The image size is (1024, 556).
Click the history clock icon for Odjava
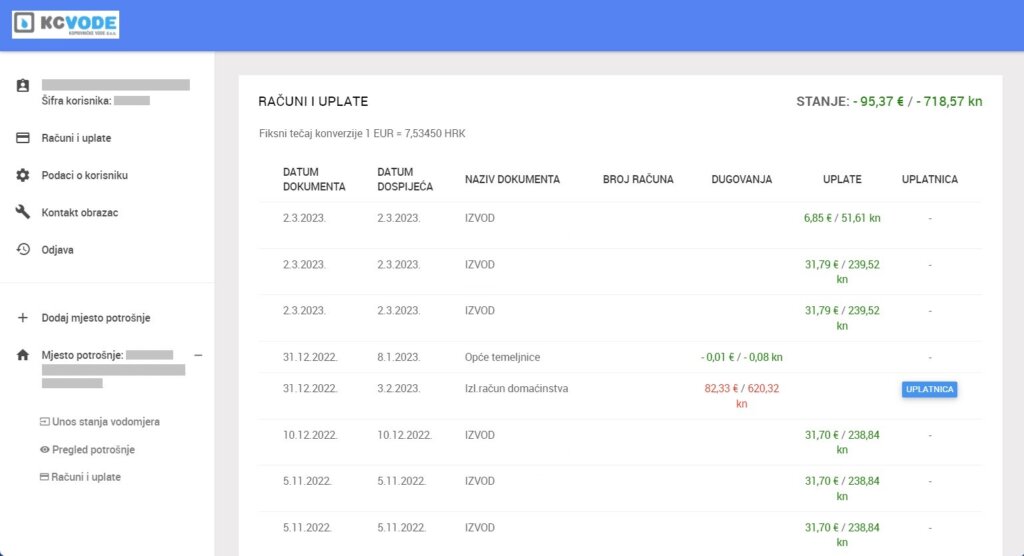click(x=23, y=249)
